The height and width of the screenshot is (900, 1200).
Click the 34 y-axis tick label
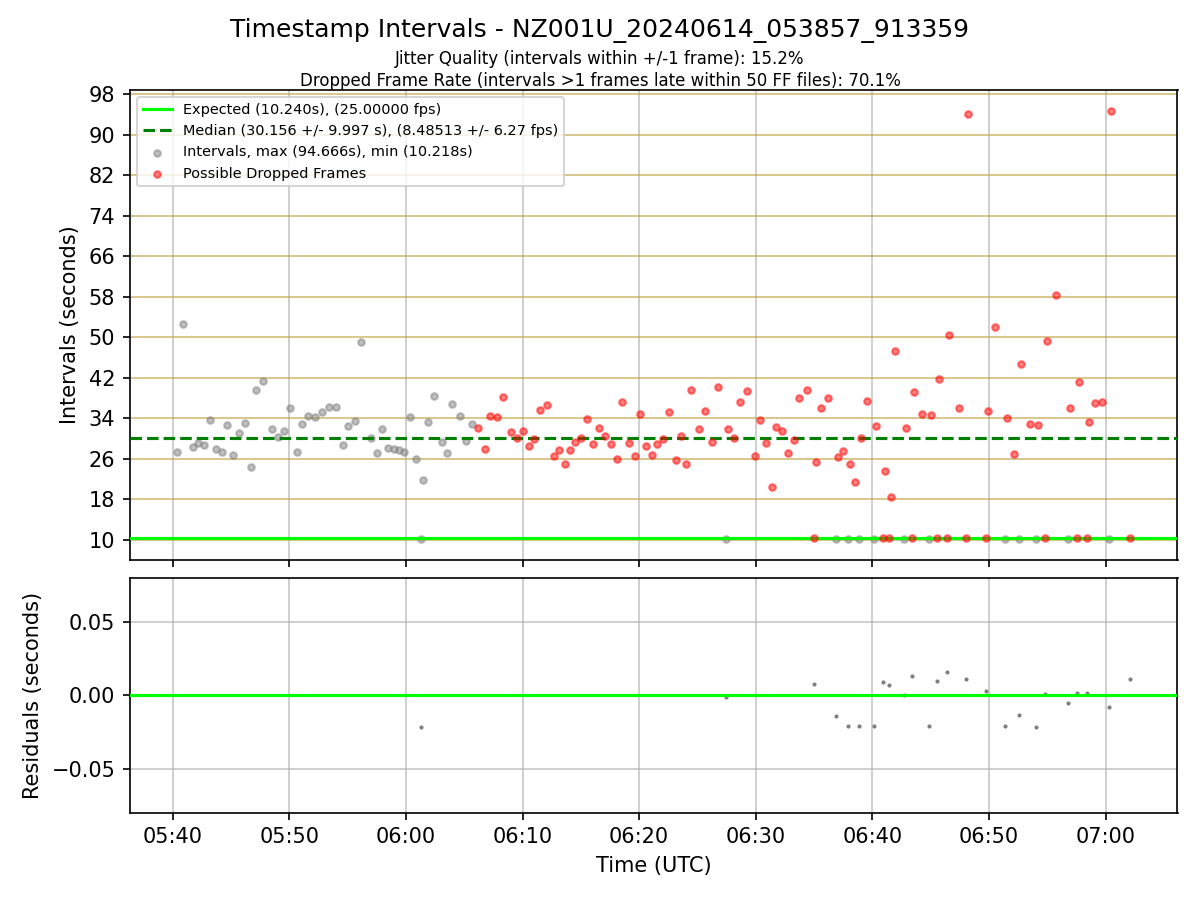103,418
